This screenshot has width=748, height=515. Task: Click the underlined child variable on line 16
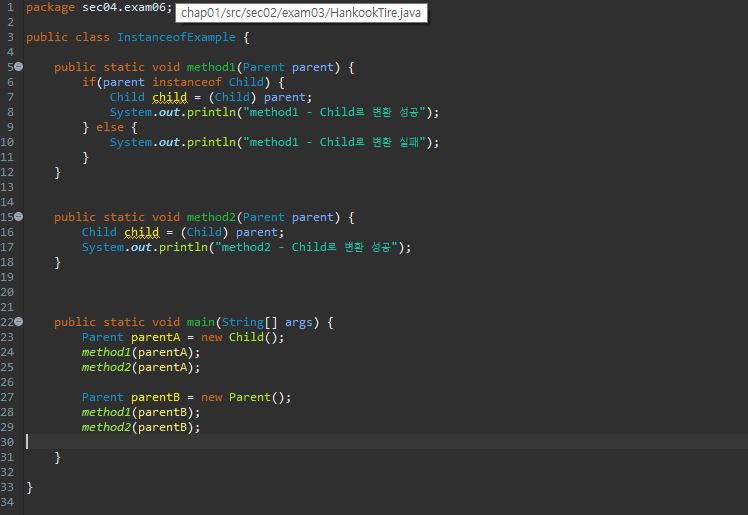(x=141, y=232)
